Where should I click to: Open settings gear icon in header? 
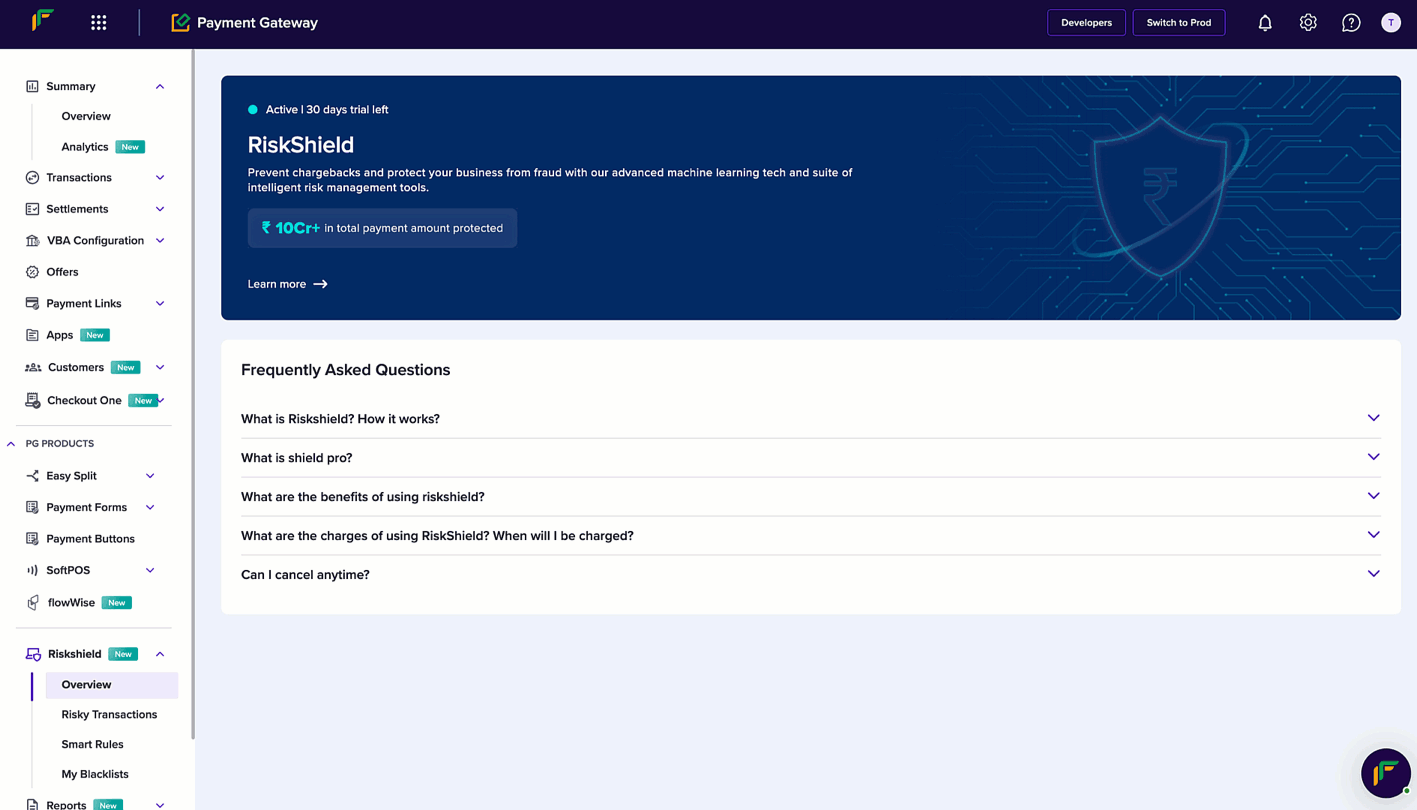1308,22
